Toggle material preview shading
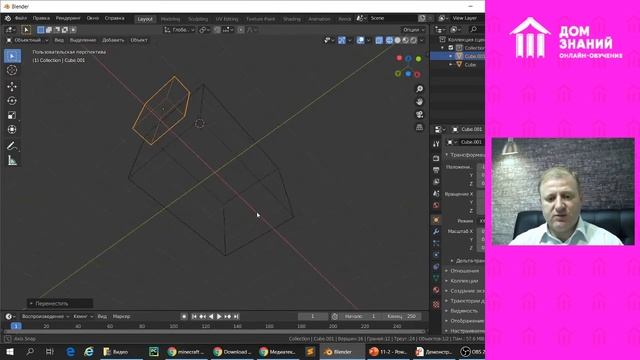Screen dimensions: 640x360 (x=405, y=40)
